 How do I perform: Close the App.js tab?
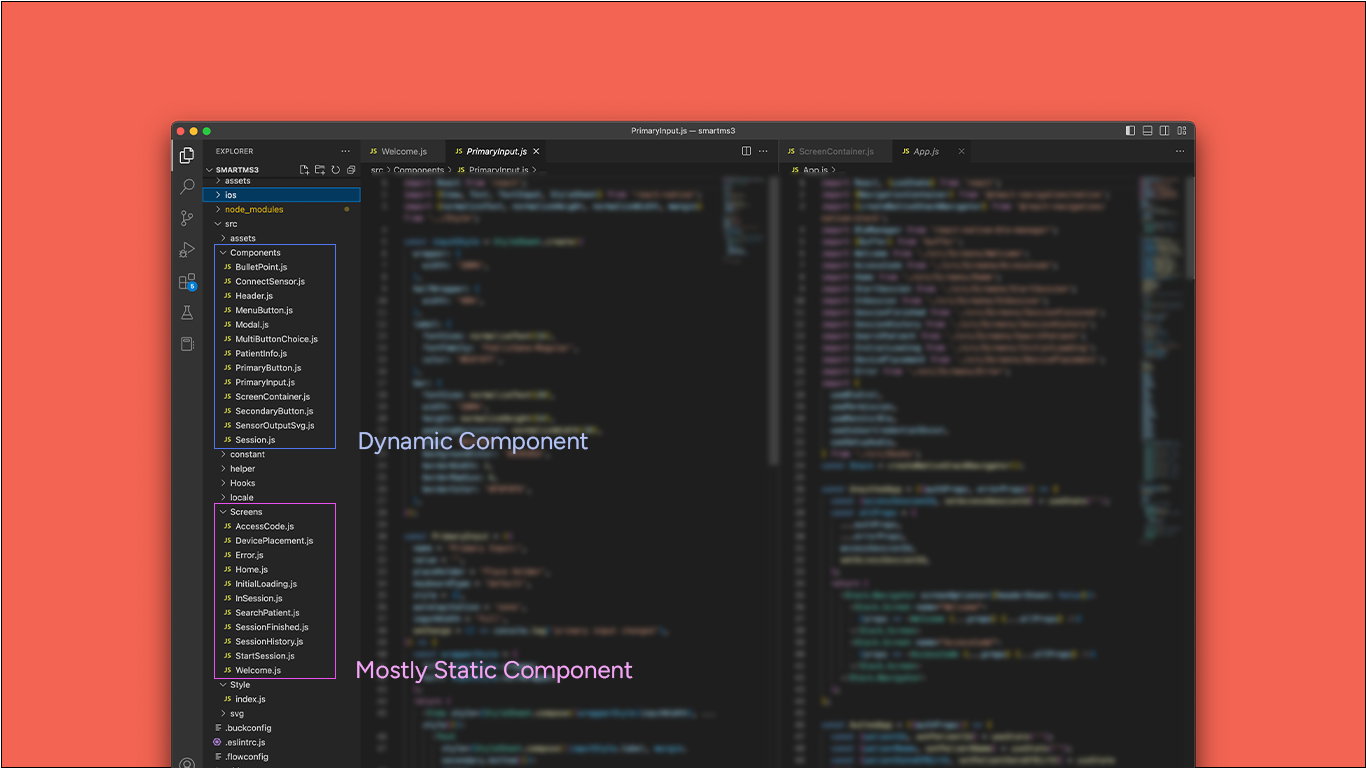[962, 151]
